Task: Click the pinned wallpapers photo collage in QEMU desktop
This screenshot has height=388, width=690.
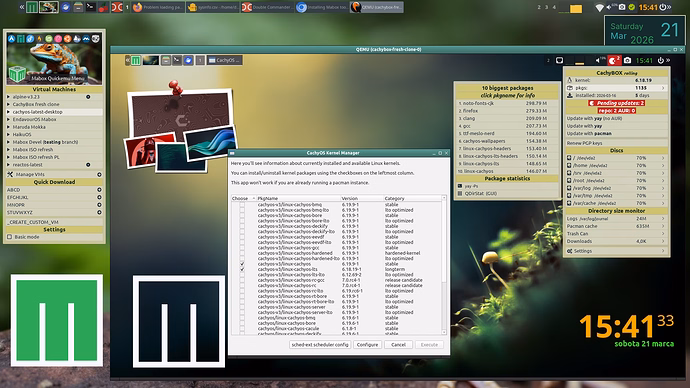Action: pos(181,128)
